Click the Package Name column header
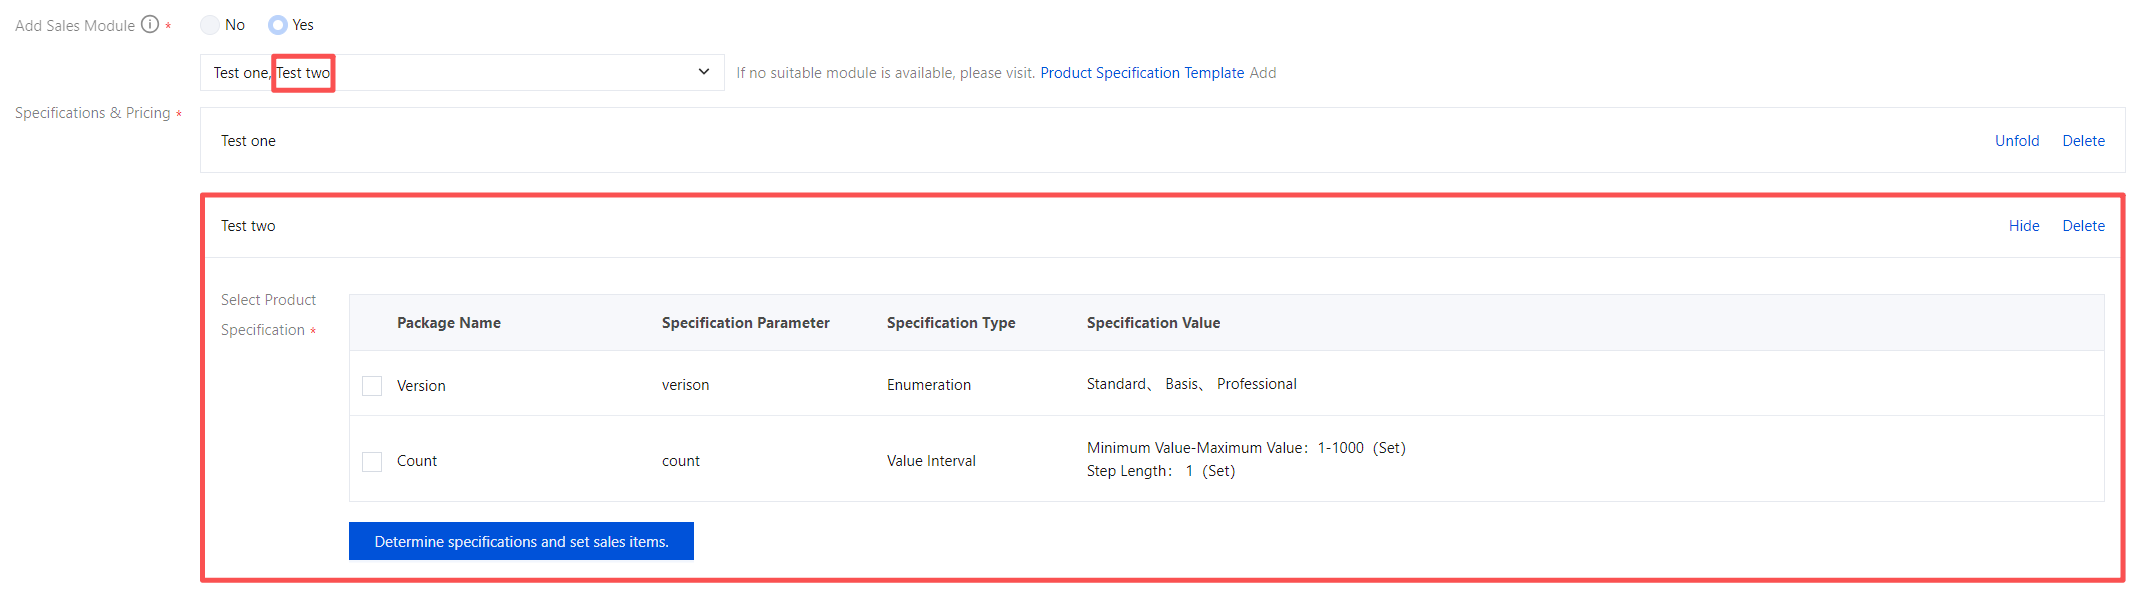Viewport: 2145px width, 613px height. click(448, 323)
